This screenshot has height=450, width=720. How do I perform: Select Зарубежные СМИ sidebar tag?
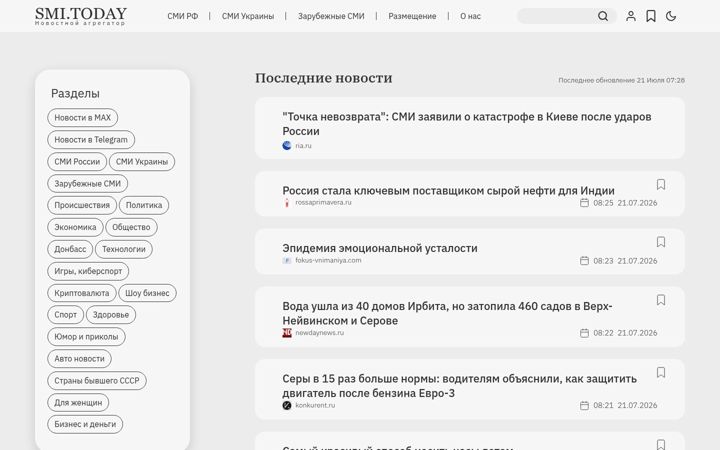[x=88, y=184]
